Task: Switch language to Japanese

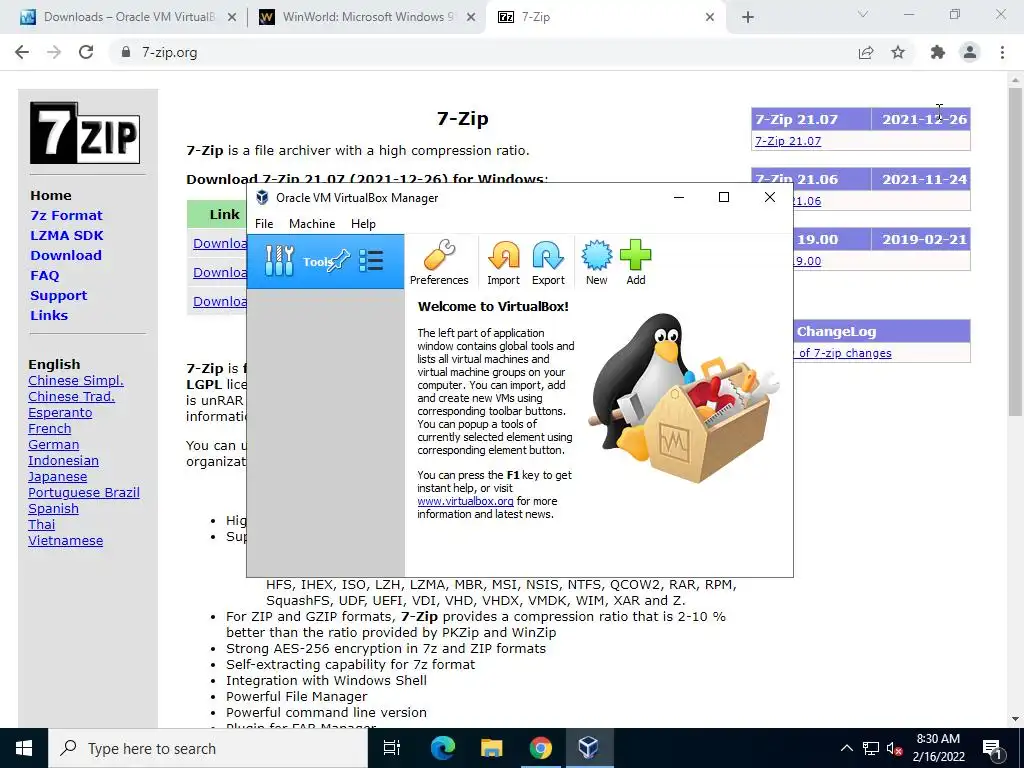Action: 57,477
